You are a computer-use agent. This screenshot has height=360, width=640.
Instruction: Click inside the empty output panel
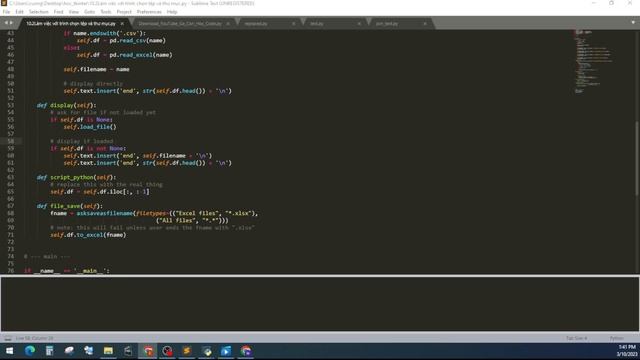coord(320,304)
